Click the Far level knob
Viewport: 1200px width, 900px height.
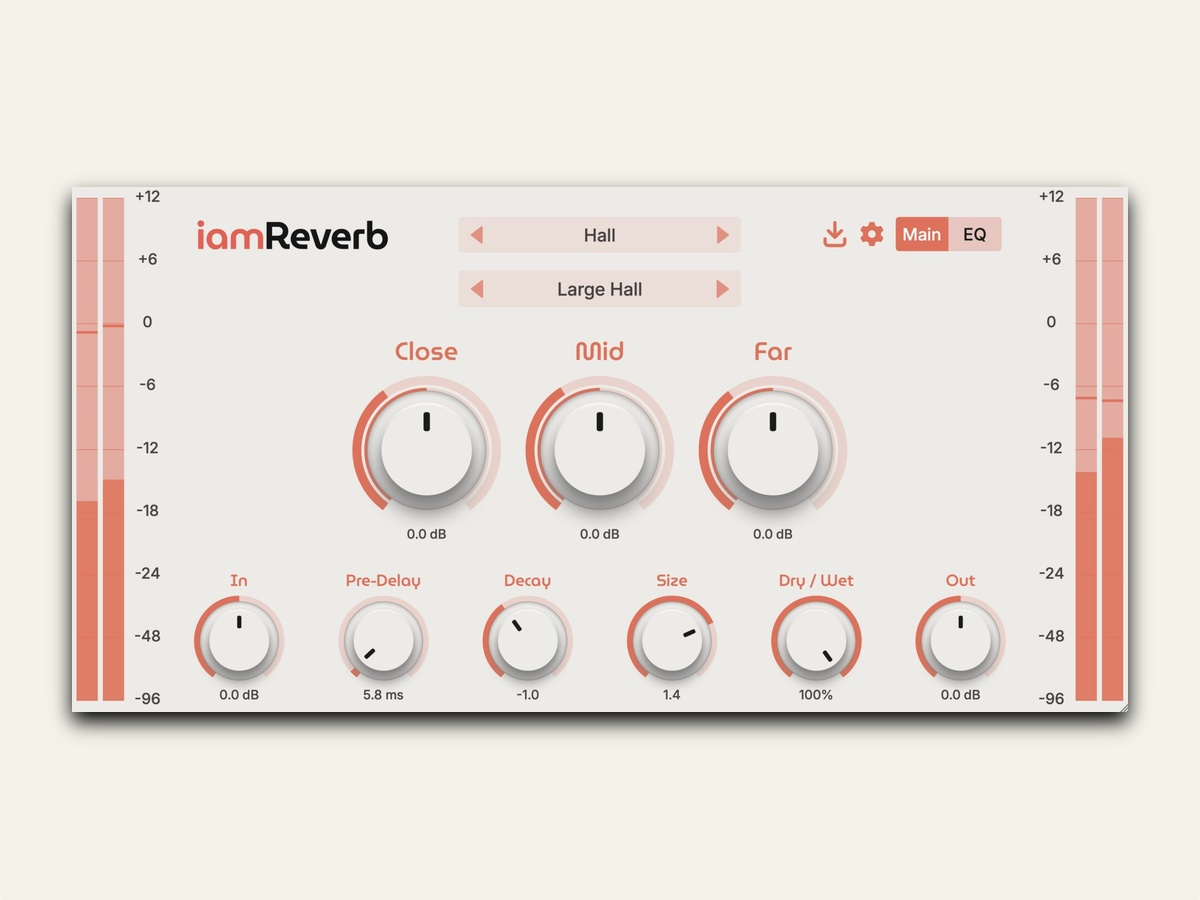point(773,448)
